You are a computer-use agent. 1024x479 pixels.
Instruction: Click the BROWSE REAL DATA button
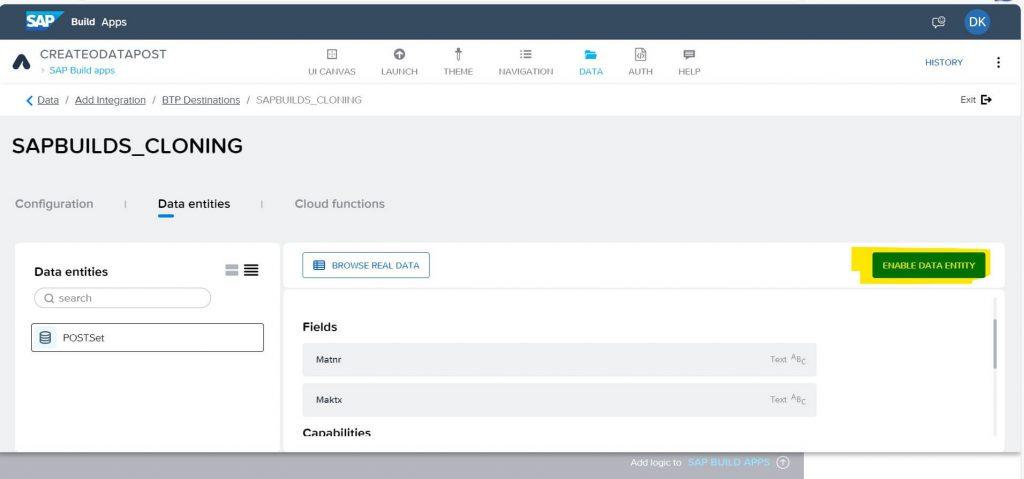pyautogui.click(x=366, y=265)
